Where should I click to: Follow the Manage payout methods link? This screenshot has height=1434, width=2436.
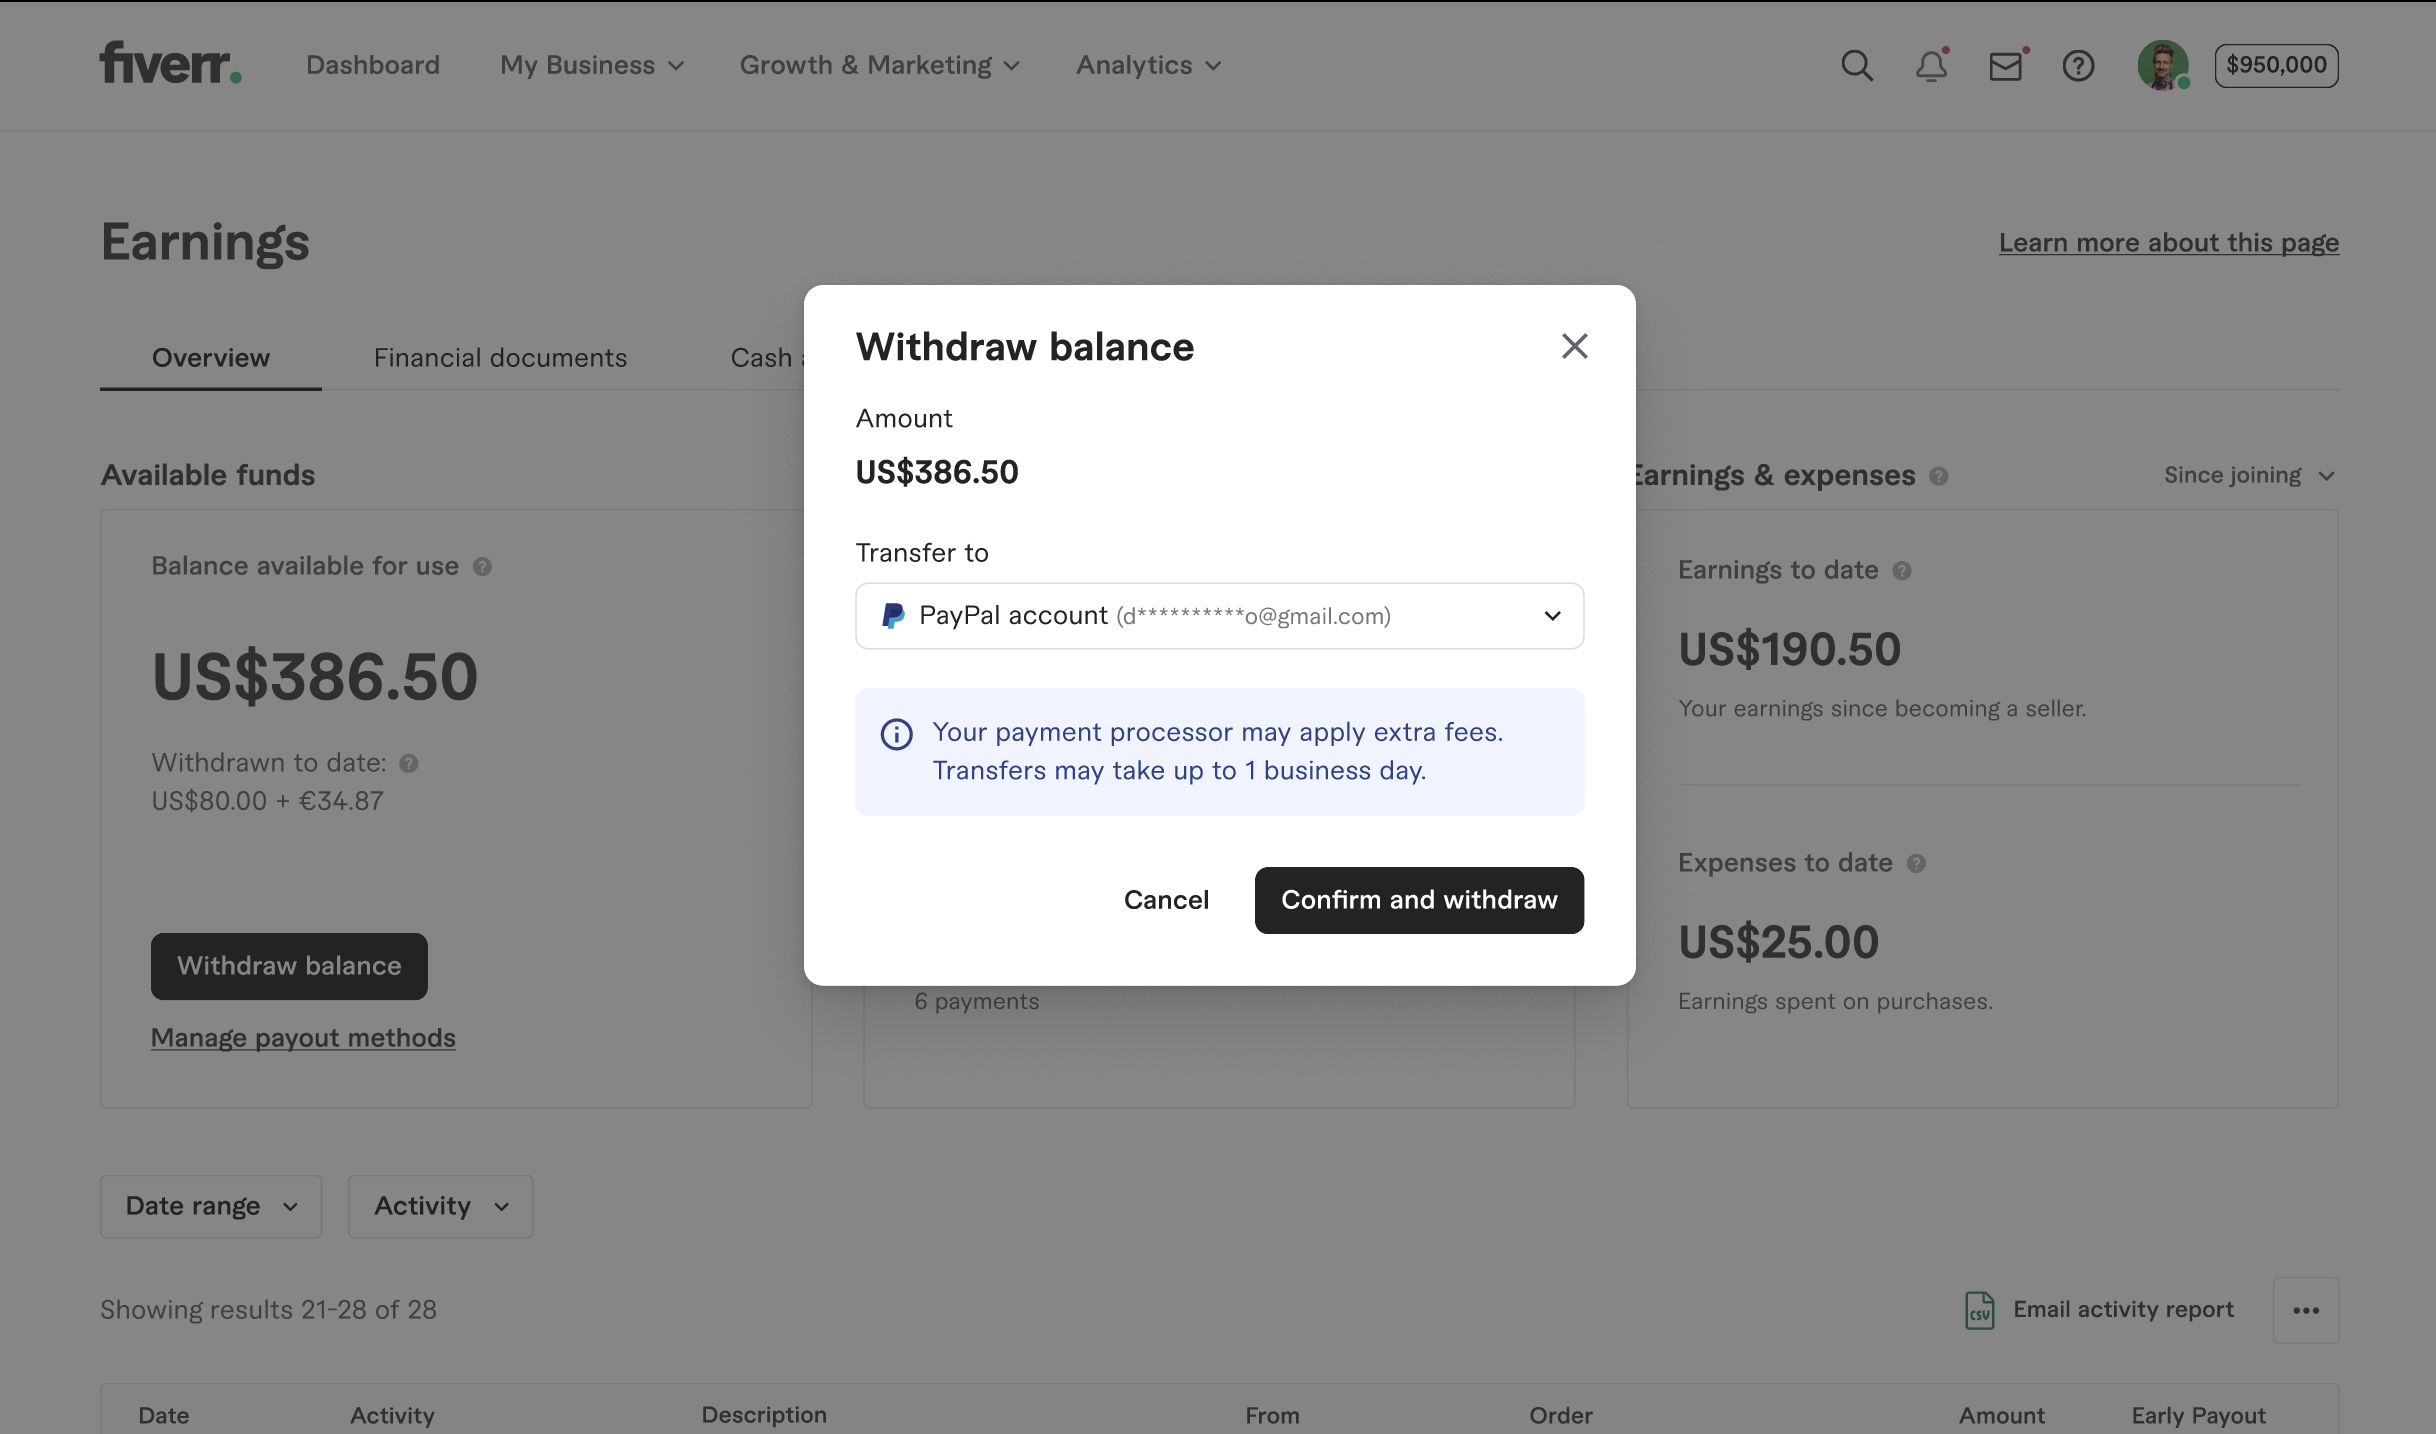tap(303, 1038)
